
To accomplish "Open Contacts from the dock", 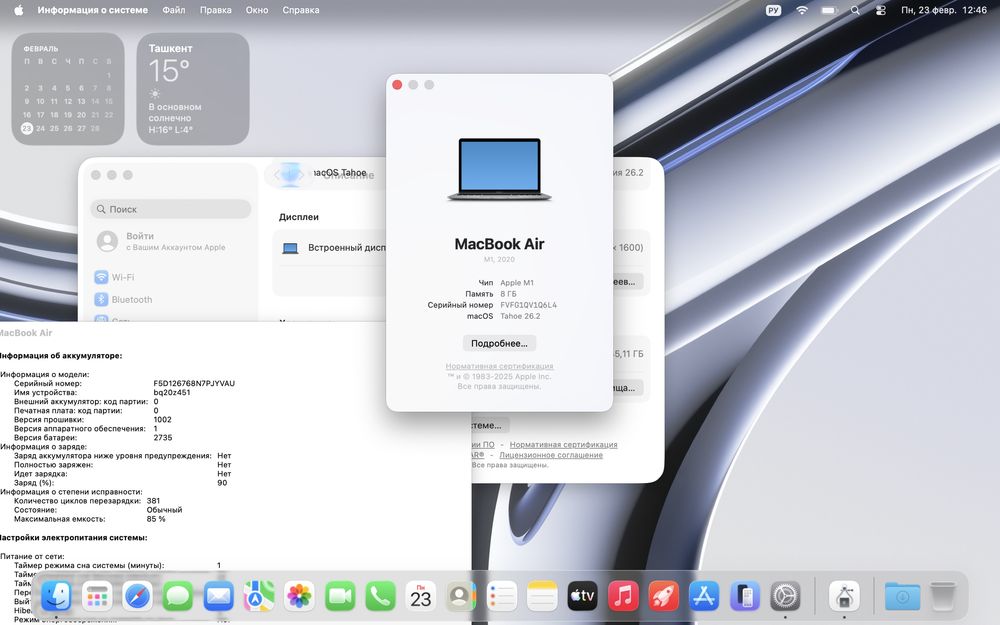I will (x=460, y=597).
